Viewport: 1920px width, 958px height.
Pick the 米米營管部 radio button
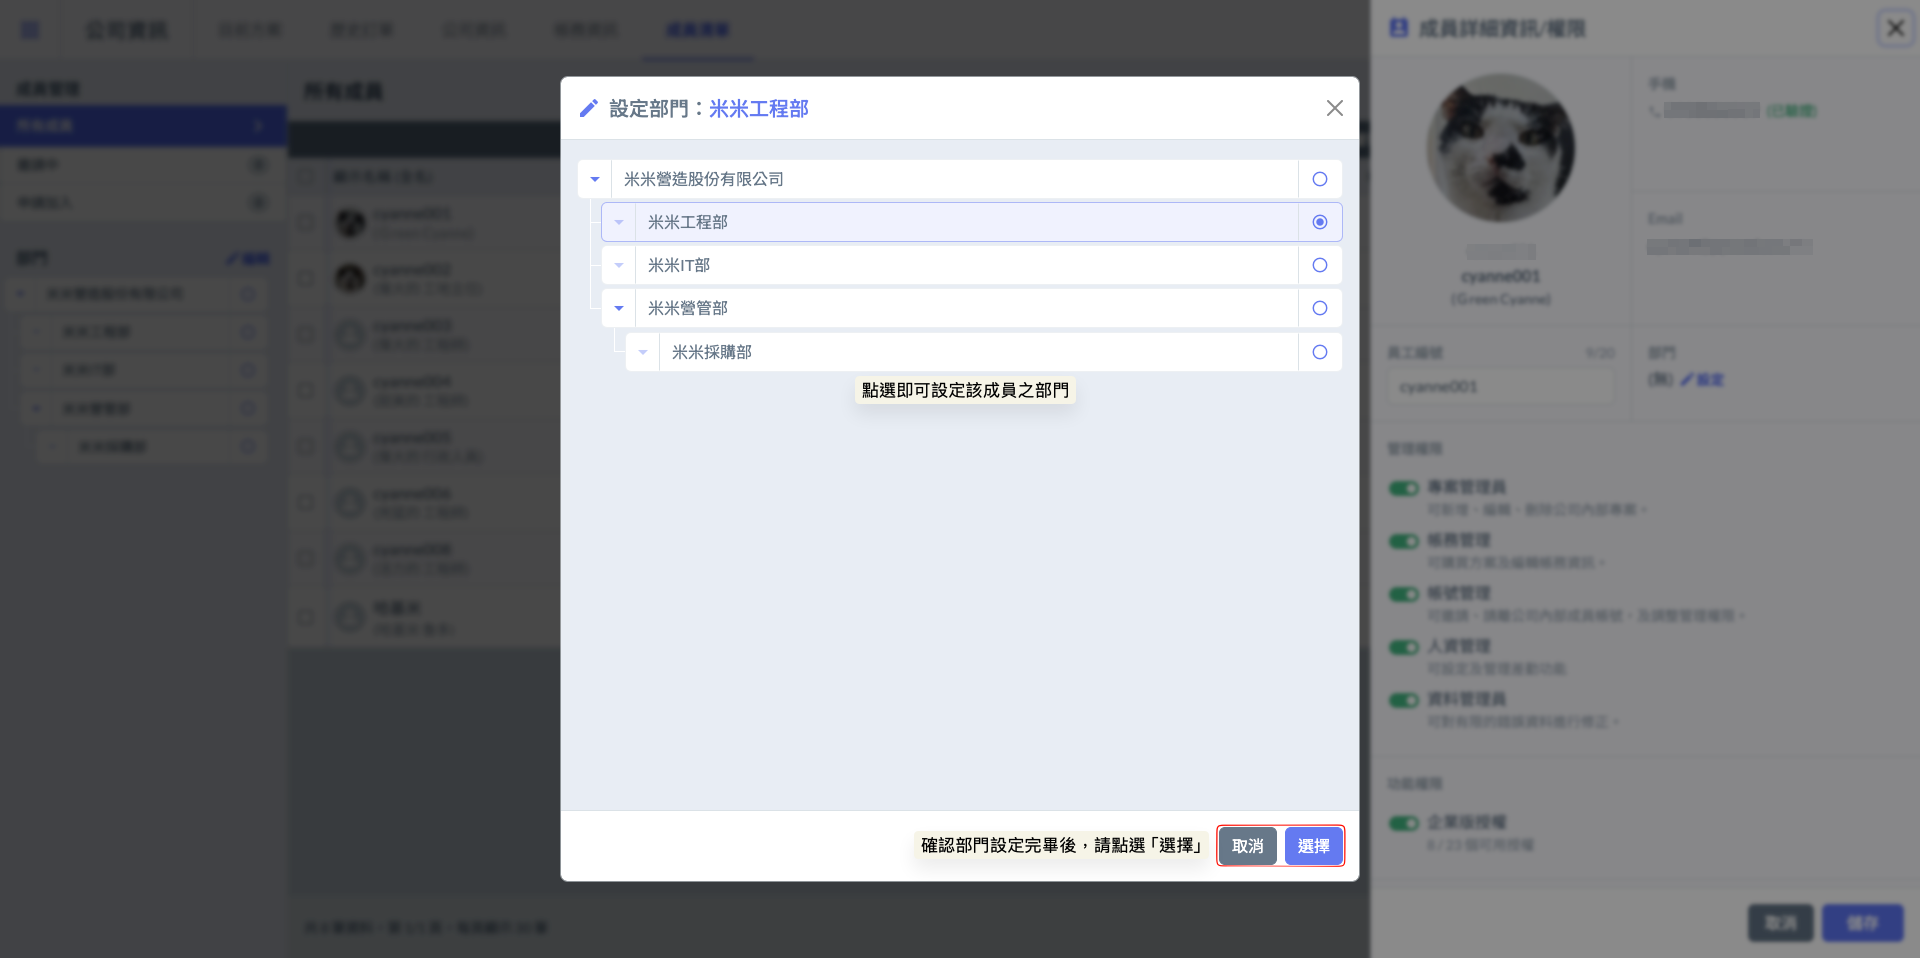pyautogui.click(x=1319, y=308)
